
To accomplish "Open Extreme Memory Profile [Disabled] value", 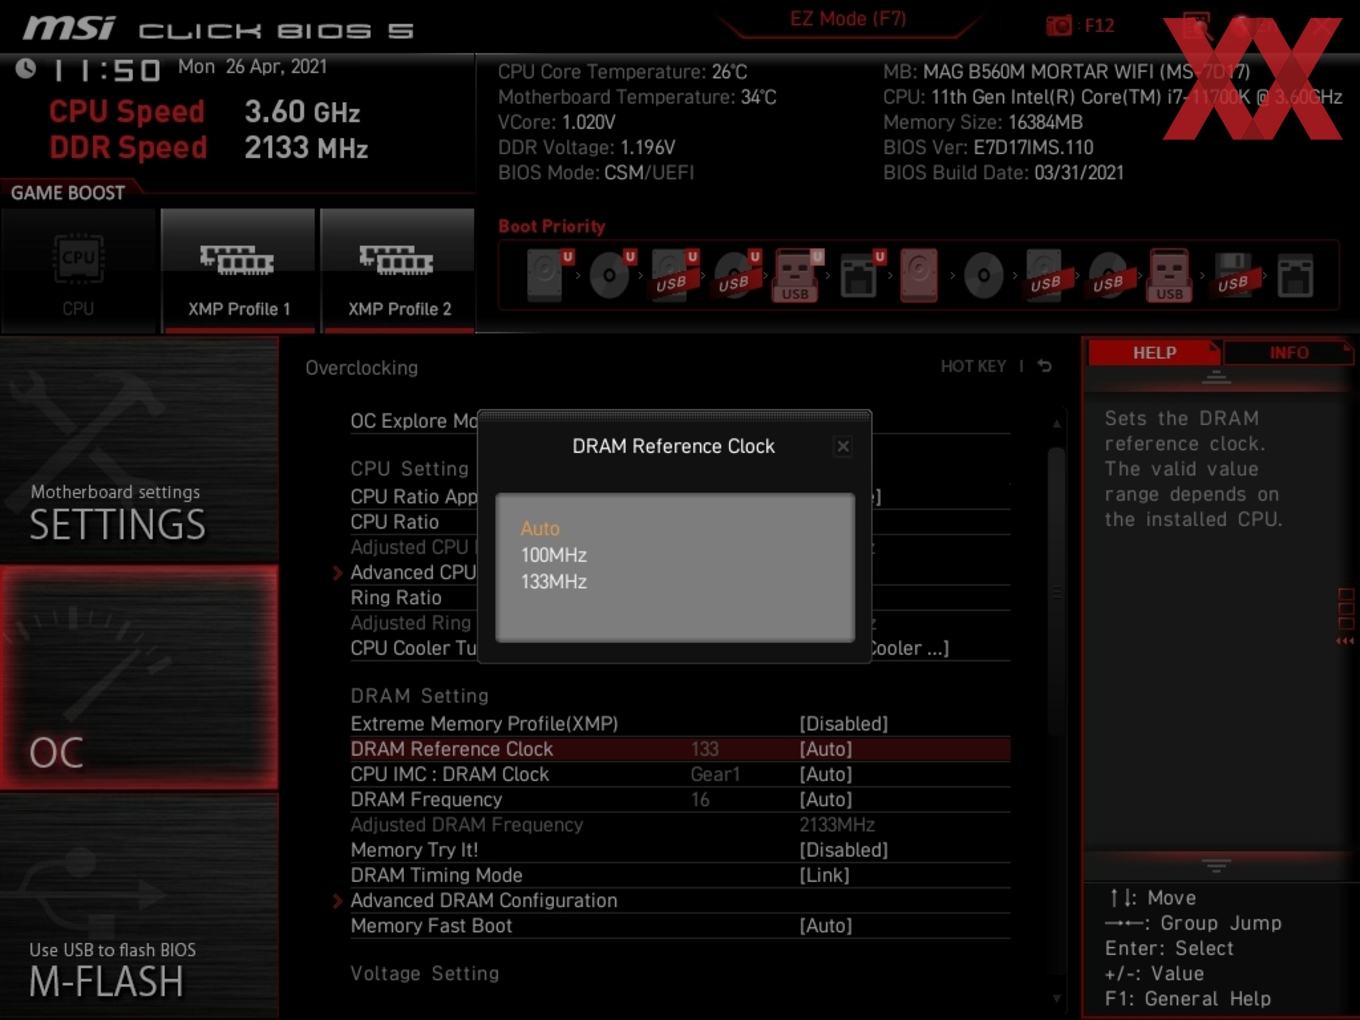I will pos(843,723).
